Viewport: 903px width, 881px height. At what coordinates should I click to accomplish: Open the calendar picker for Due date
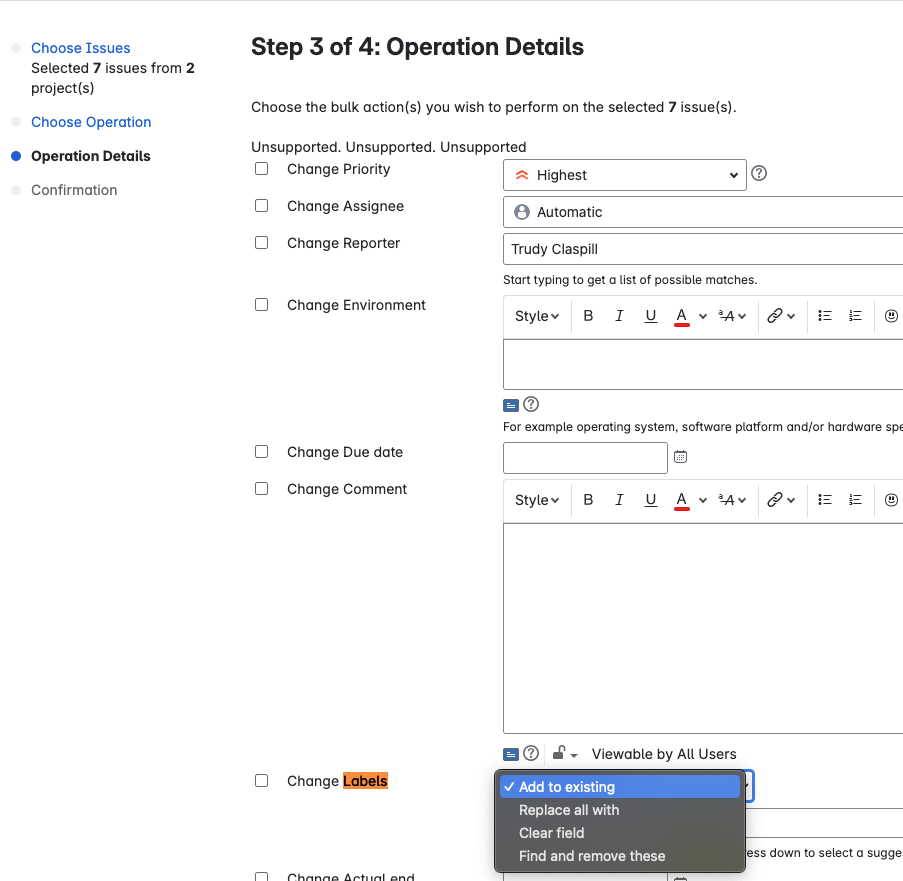(680, 457)
